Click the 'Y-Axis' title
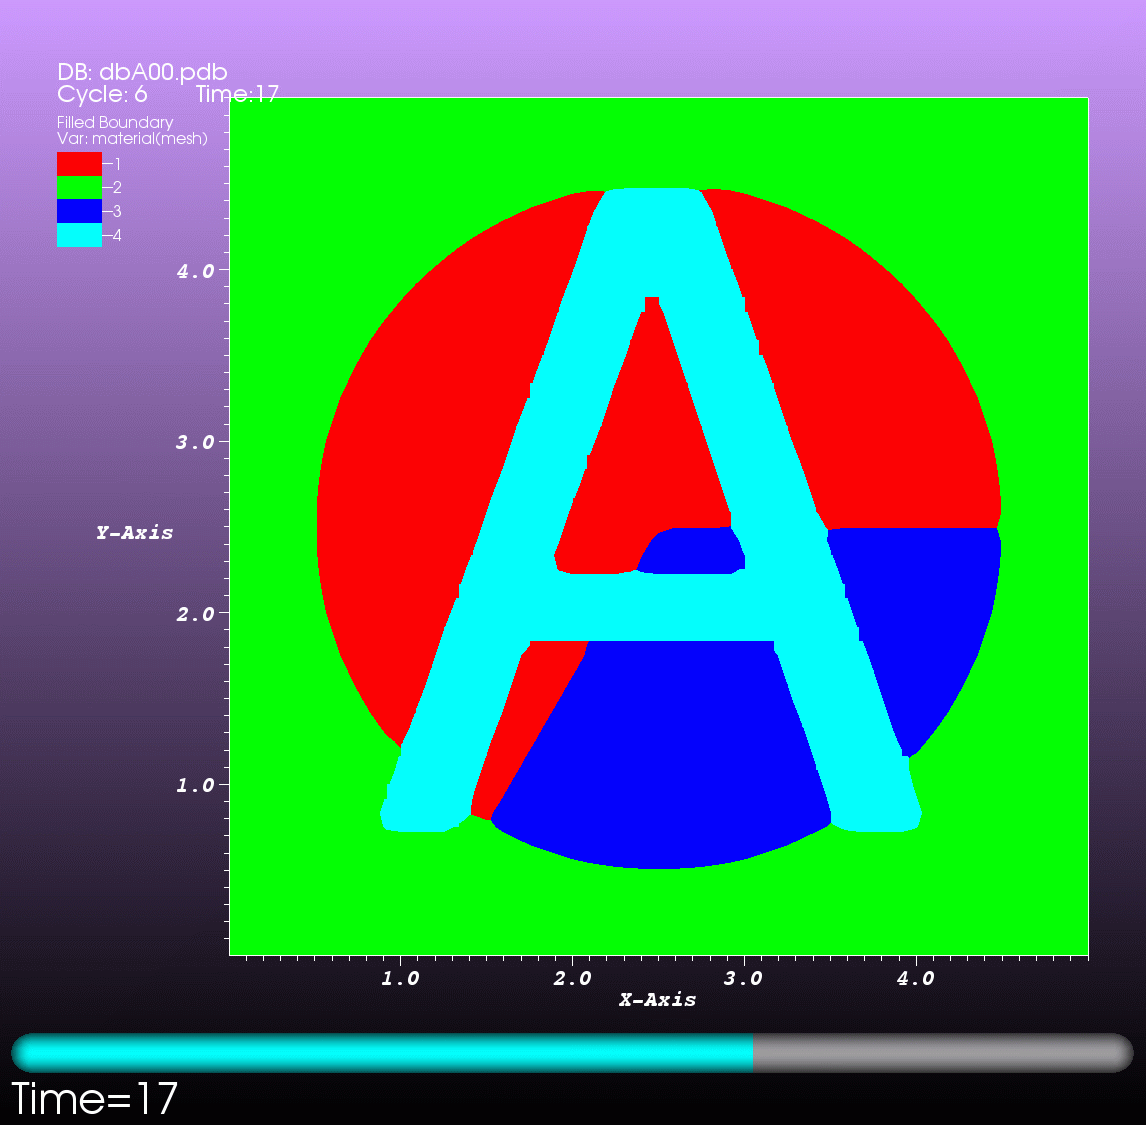The image size is (1146, 1125). tap(134, 532)
